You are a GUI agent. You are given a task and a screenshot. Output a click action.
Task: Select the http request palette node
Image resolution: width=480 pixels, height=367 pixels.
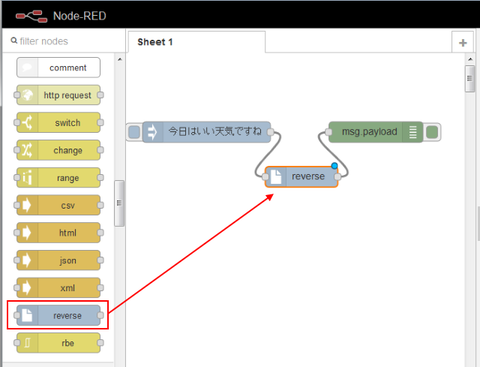pyautogui.click(x=58, y=95)
